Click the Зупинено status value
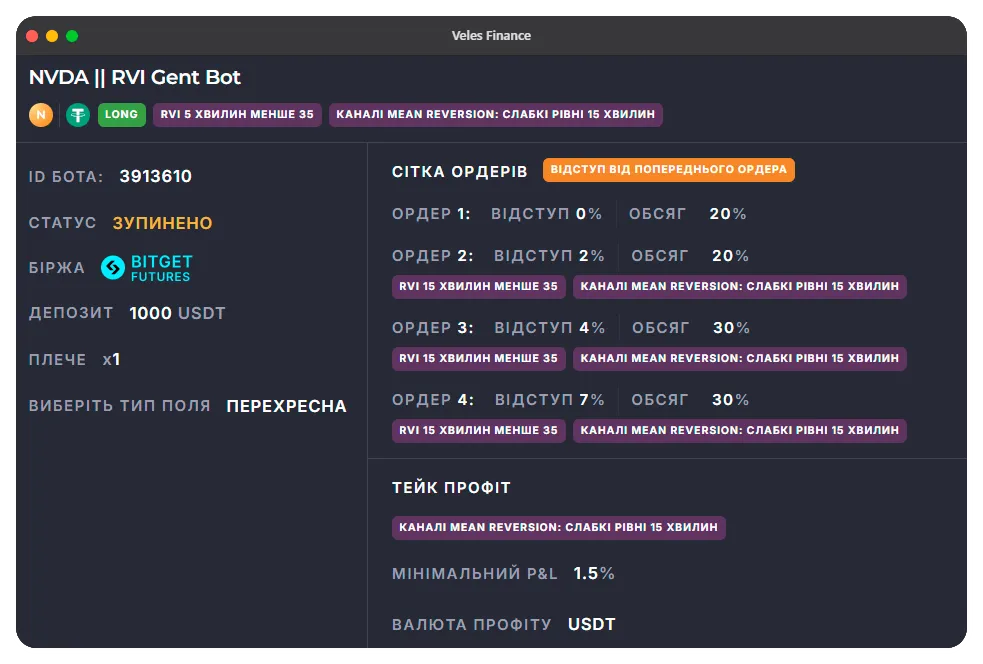Viewport: 983px width, 664px height. (x=162, y=223)
